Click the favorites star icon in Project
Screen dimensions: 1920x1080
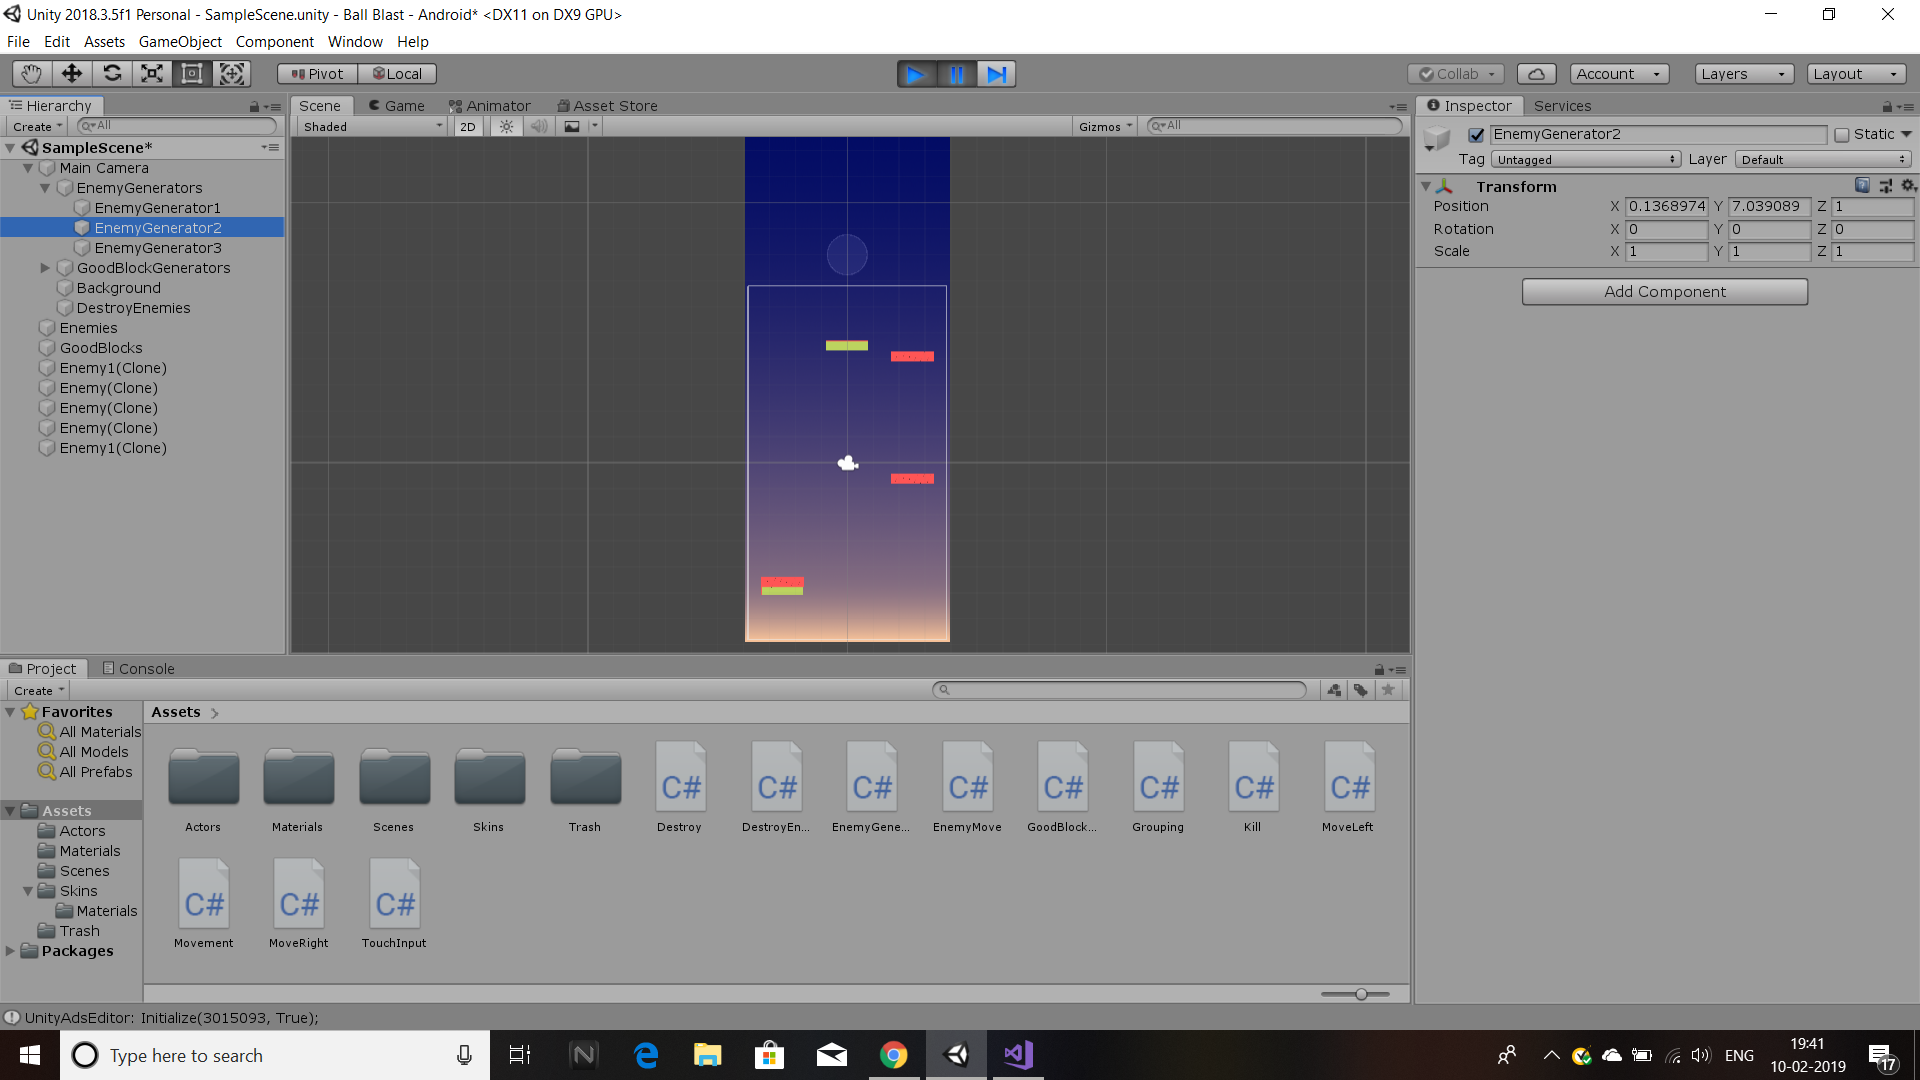[x=1388, y=690]
